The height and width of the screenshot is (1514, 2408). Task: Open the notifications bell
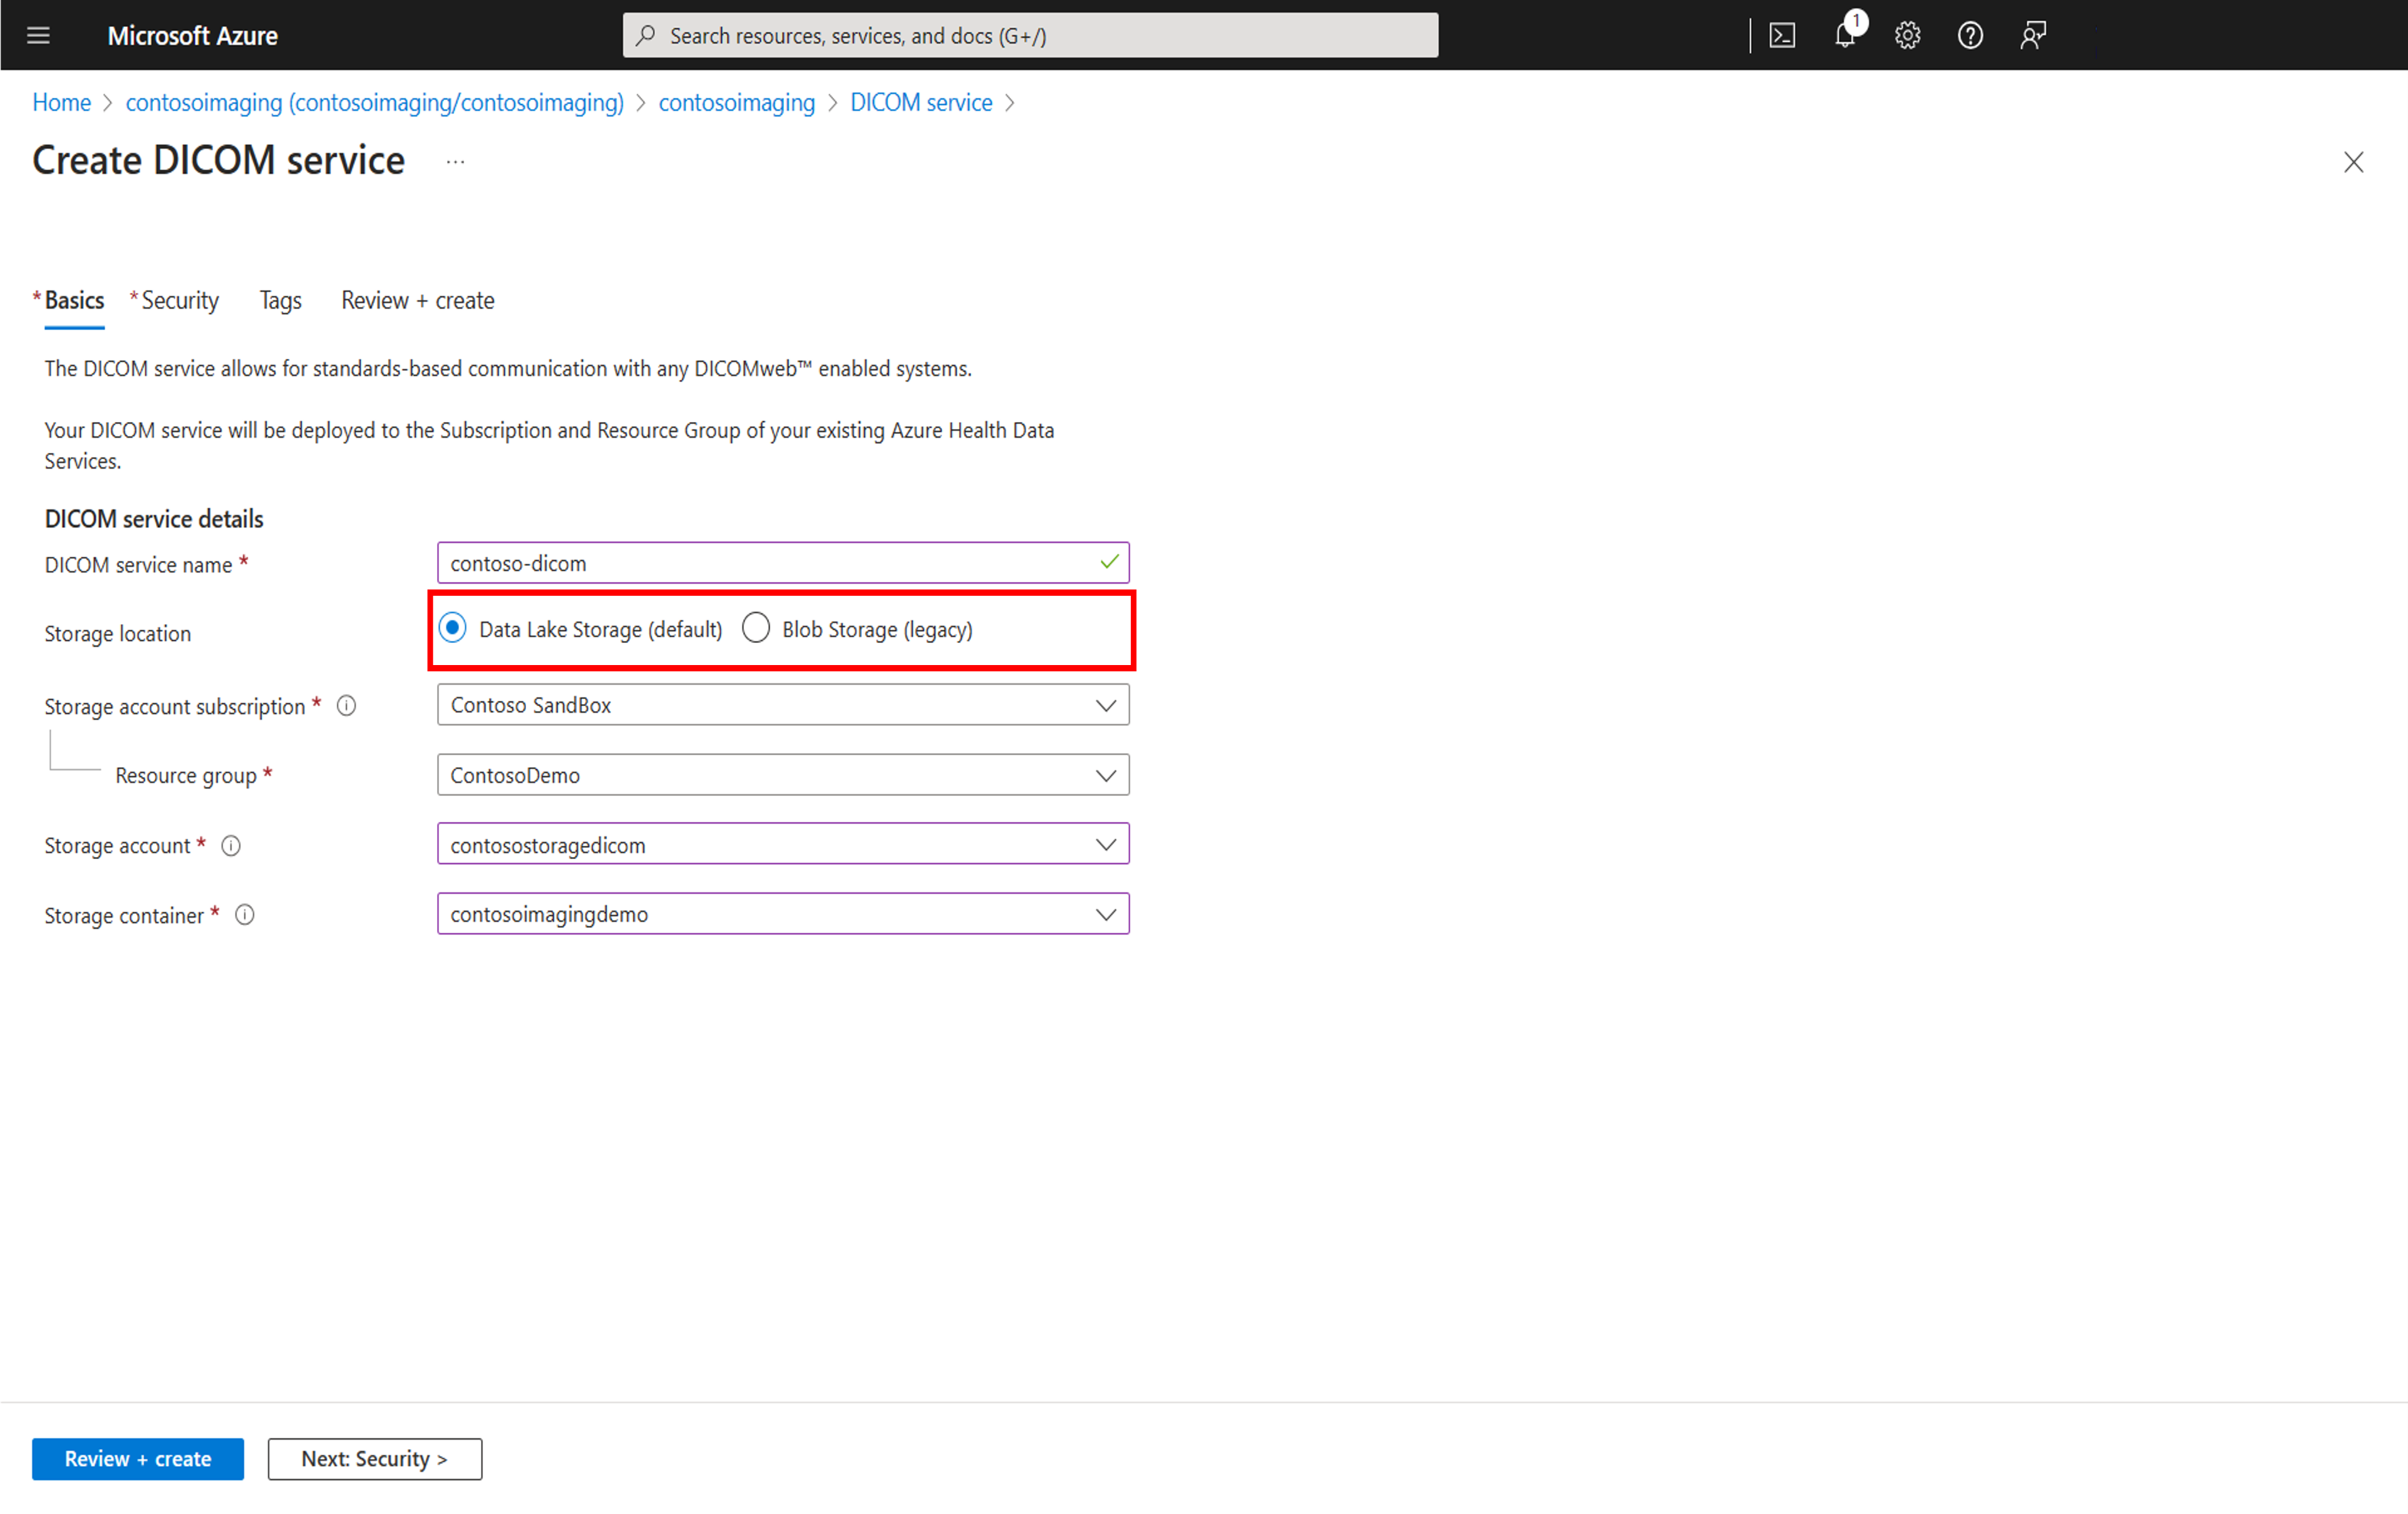[1846, 34]
